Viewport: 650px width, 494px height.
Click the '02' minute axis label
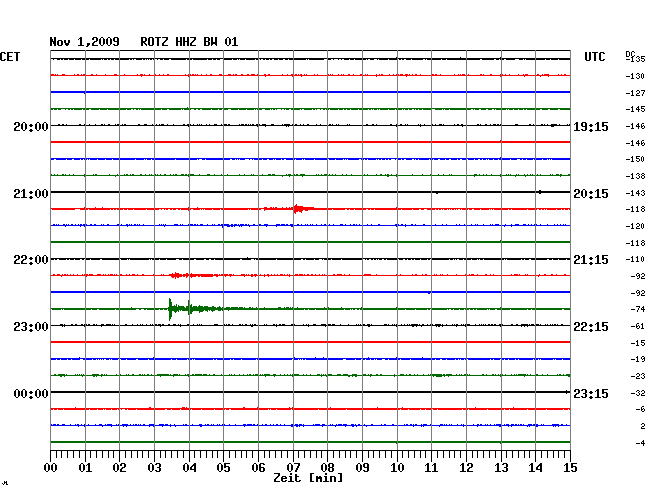click(119, 467)
